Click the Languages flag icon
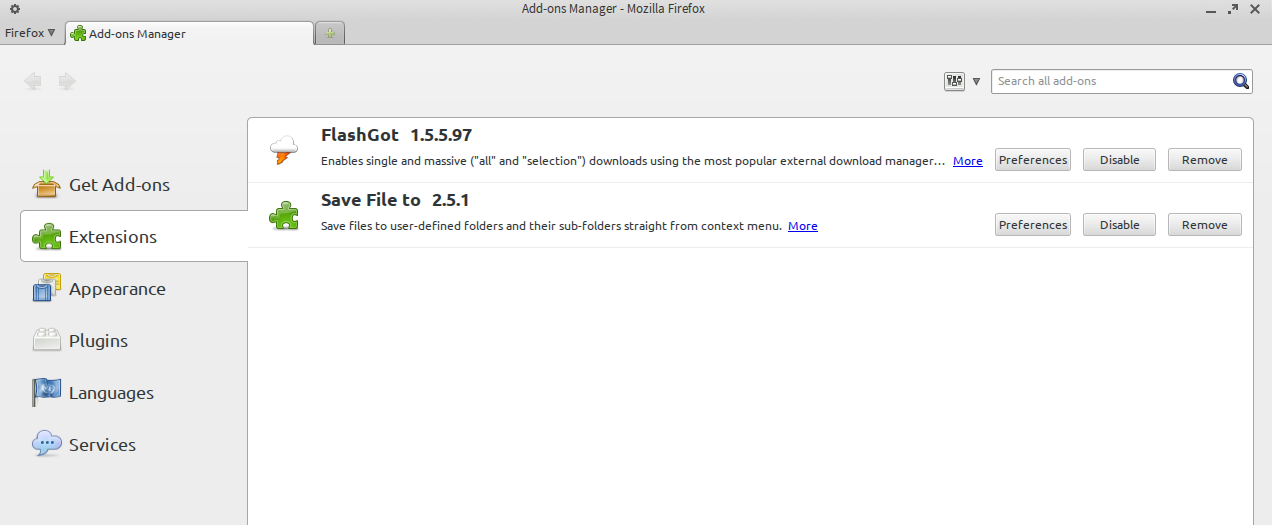The image size is (1272, 525). [47, 393]
